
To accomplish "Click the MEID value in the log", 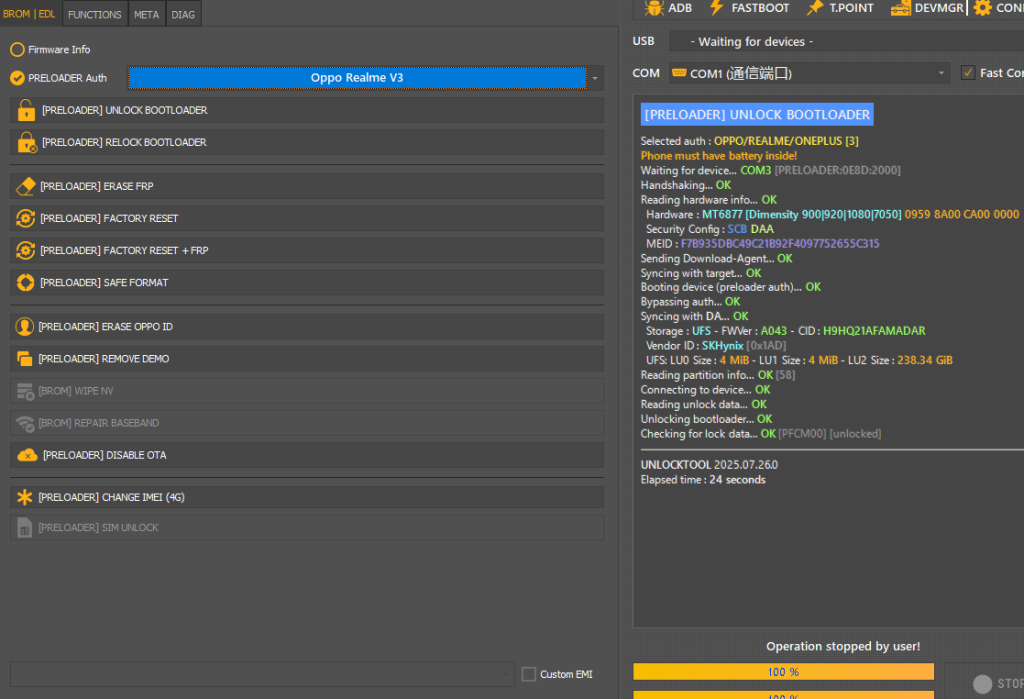I will 780,244.
